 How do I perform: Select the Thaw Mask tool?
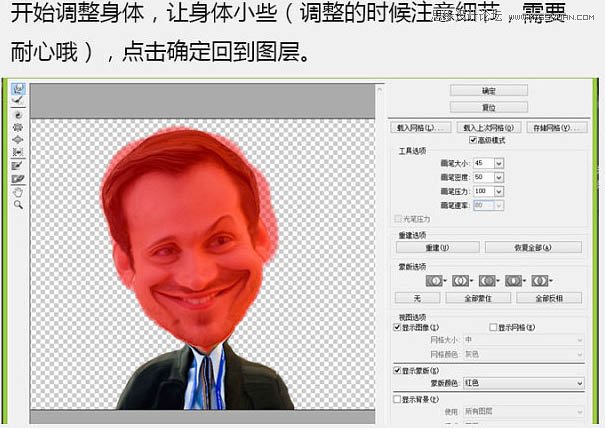[18, 179]
